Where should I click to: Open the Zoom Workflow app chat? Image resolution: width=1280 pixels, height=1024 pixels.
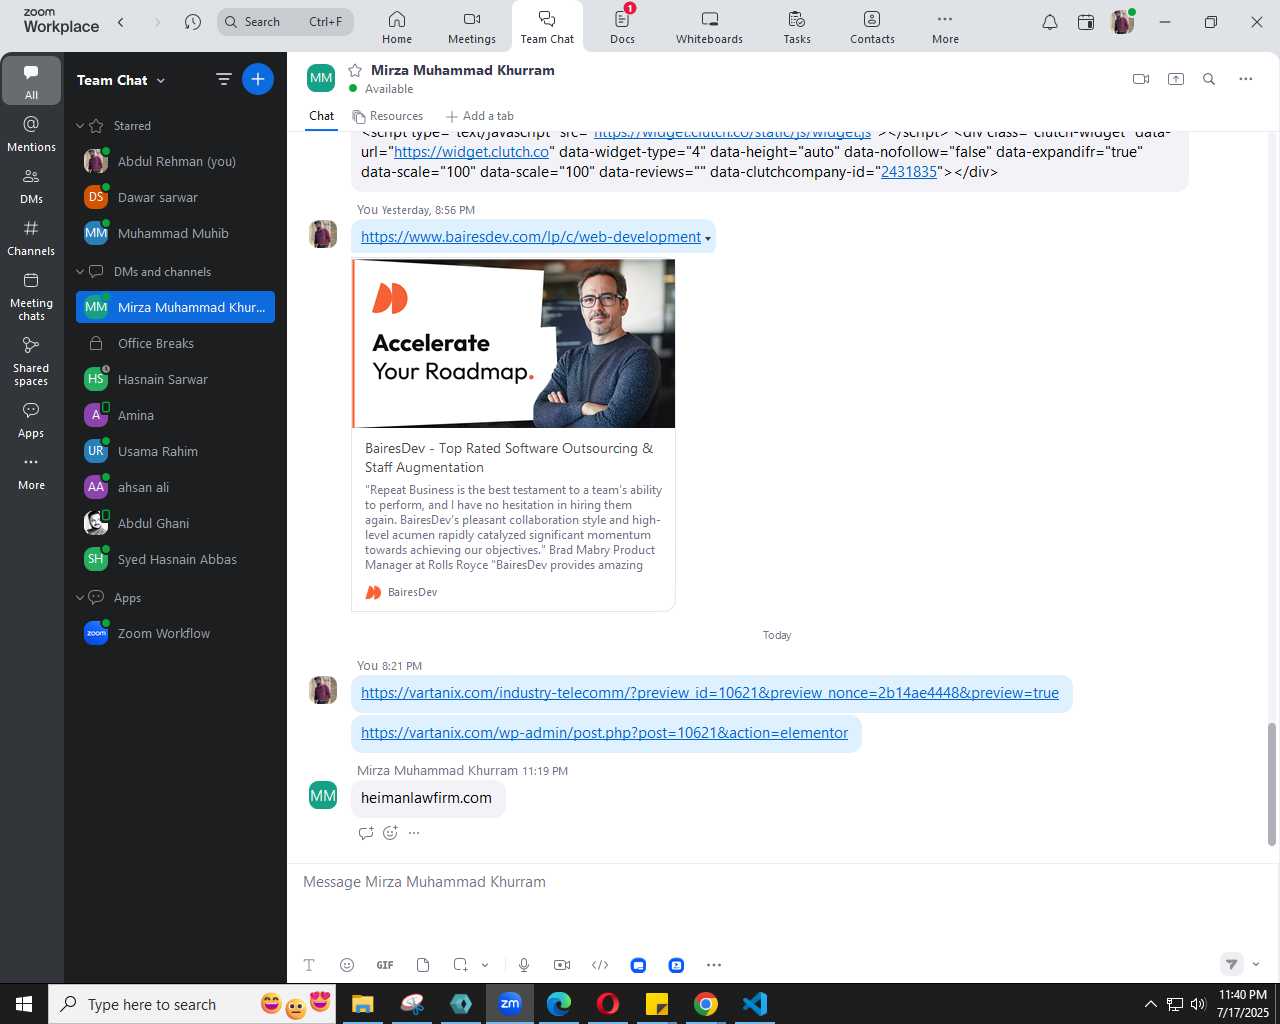click(x=176, y=634)
